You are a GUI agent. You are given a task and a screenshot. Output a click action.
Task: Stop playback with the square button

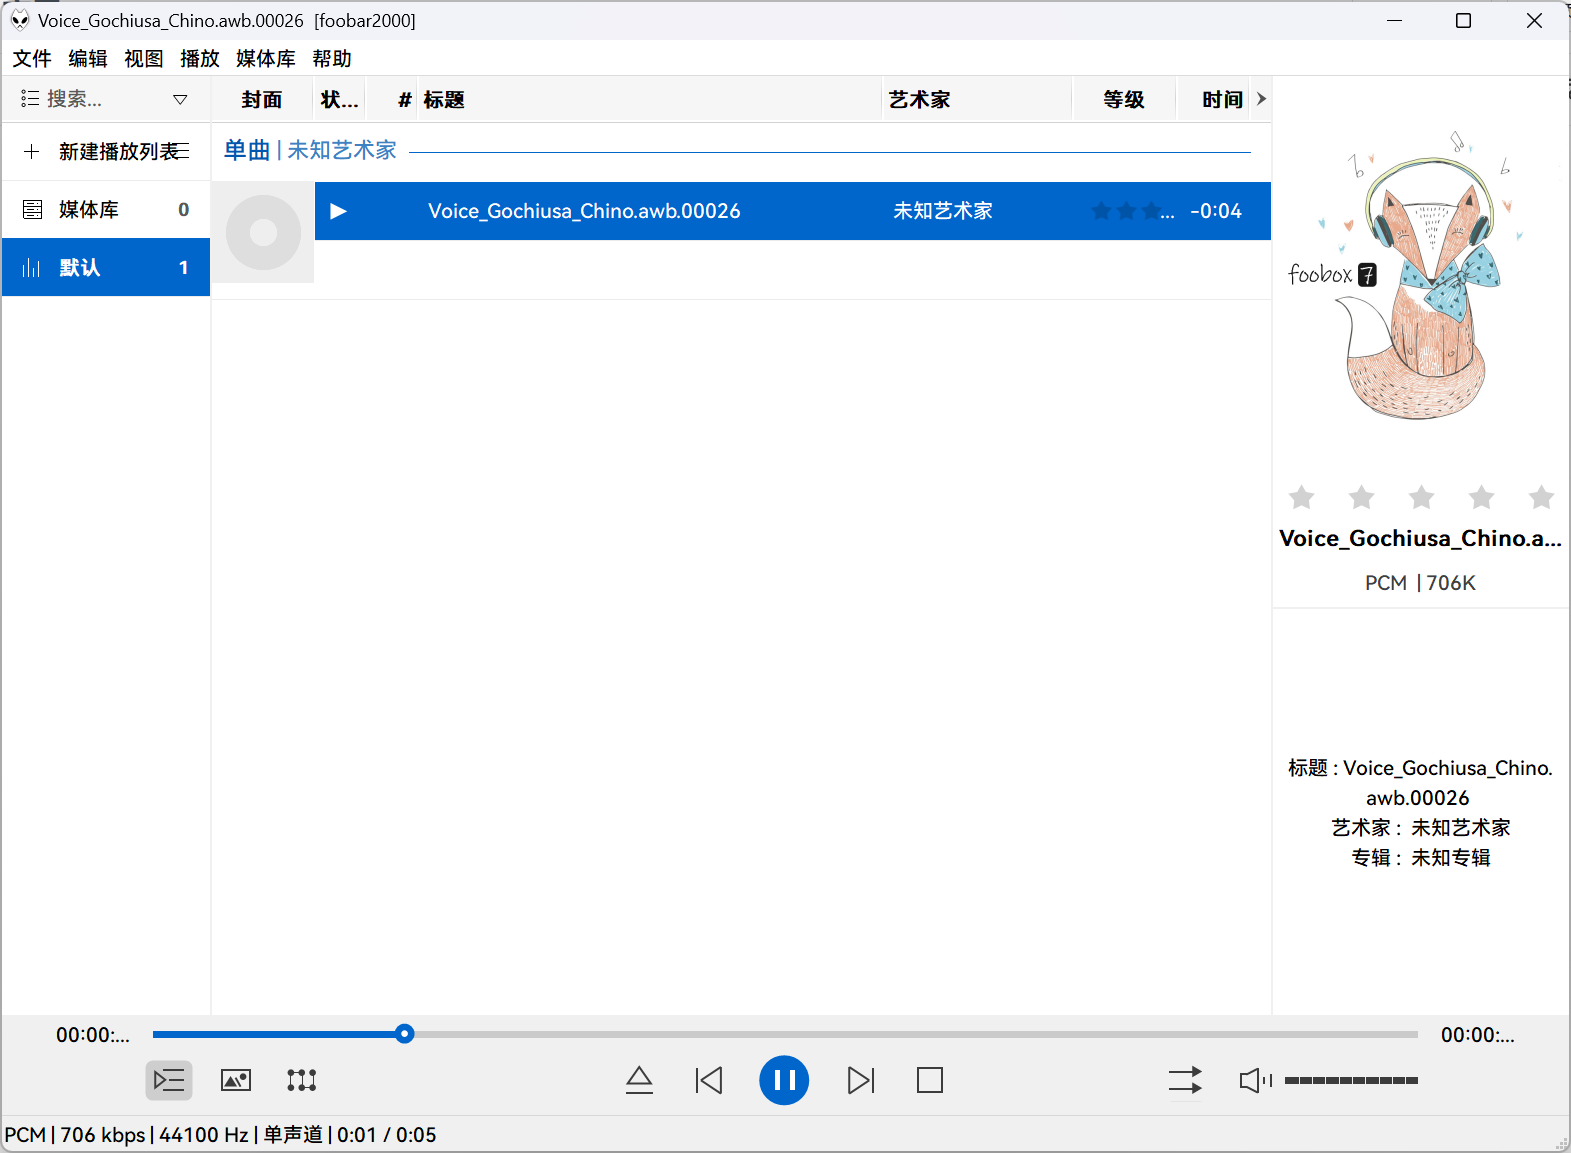click(x=930, y=1080)
